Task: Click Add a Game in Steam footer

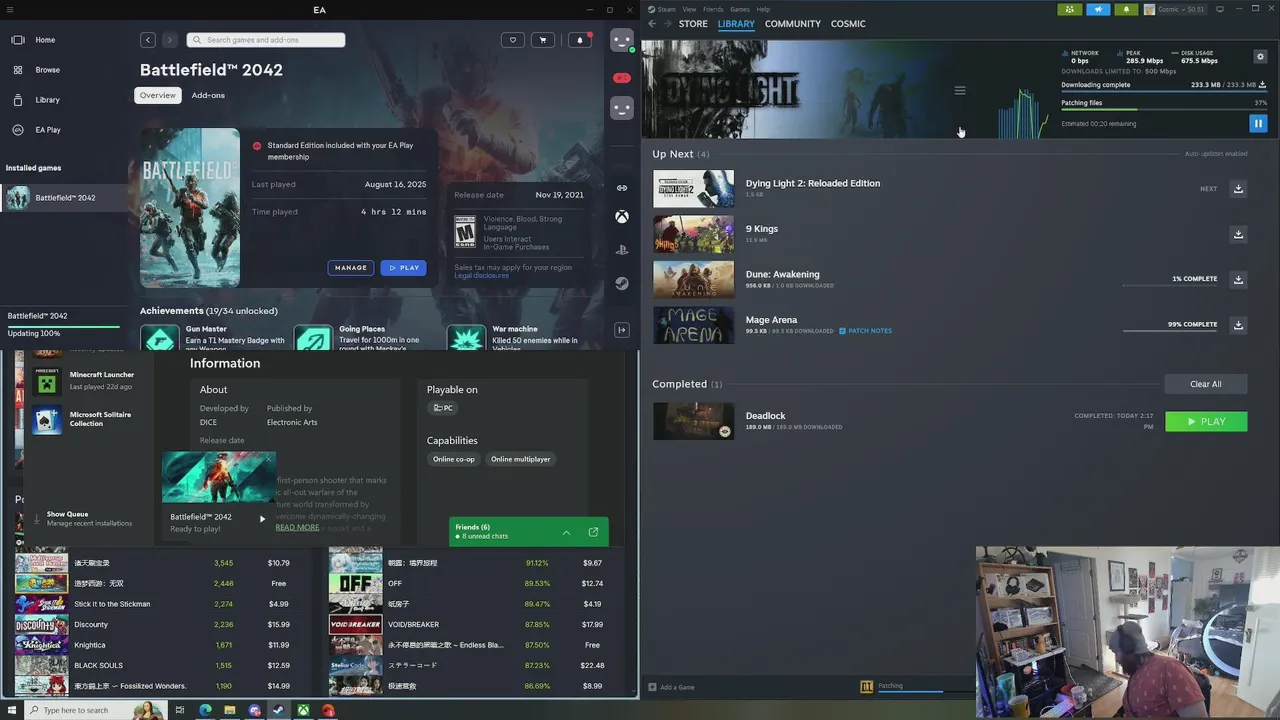Action: pos(671,687)
